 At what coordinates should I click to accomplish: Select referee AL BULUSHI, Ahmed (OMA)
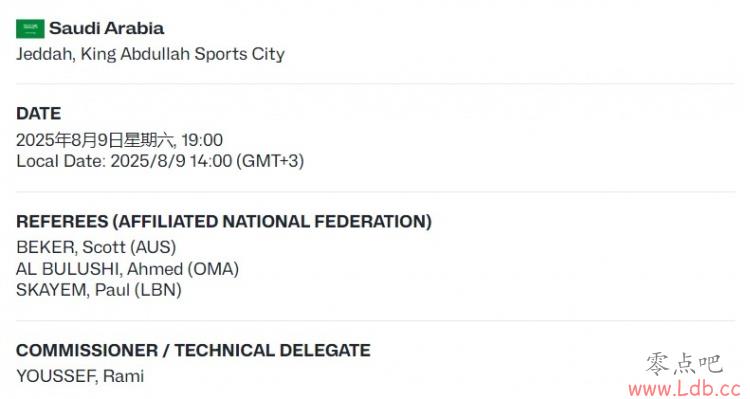[x=127, y=268]
